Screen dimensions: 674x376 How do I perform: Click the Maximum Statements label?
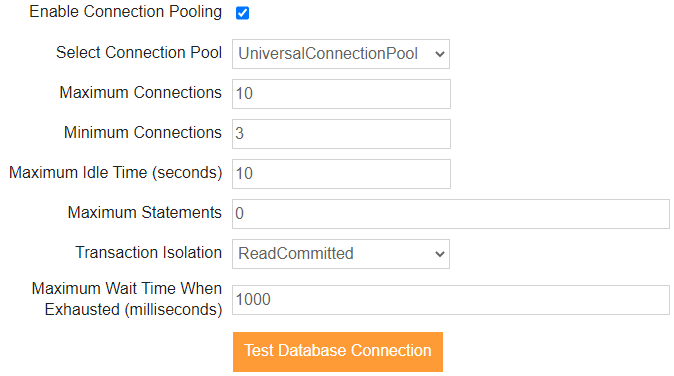(144, 212)
